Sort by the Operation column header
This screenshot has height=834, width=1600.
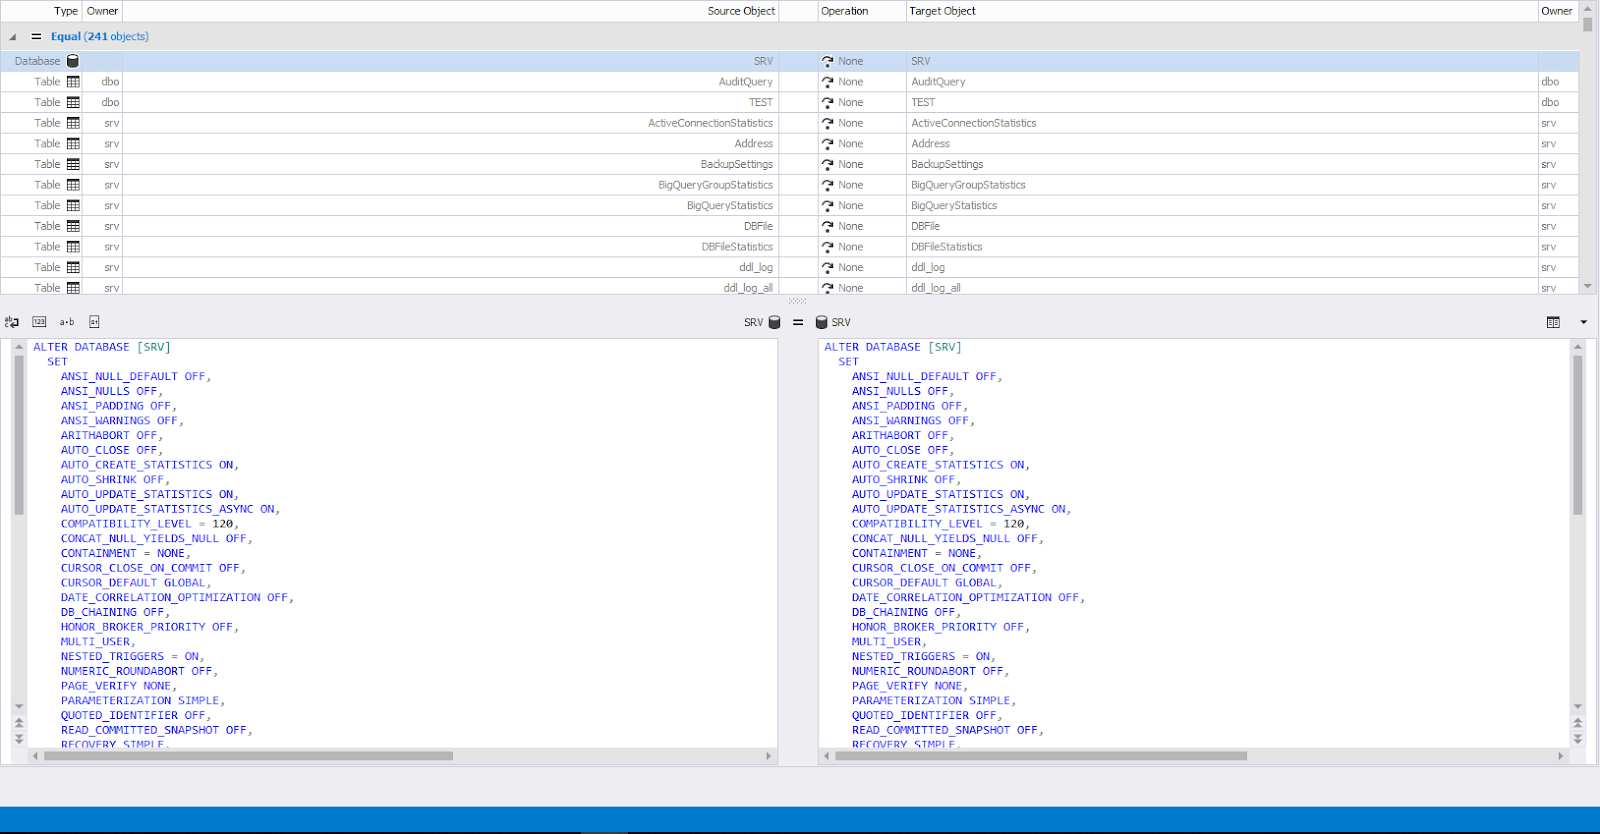click(x=845, y=11)
